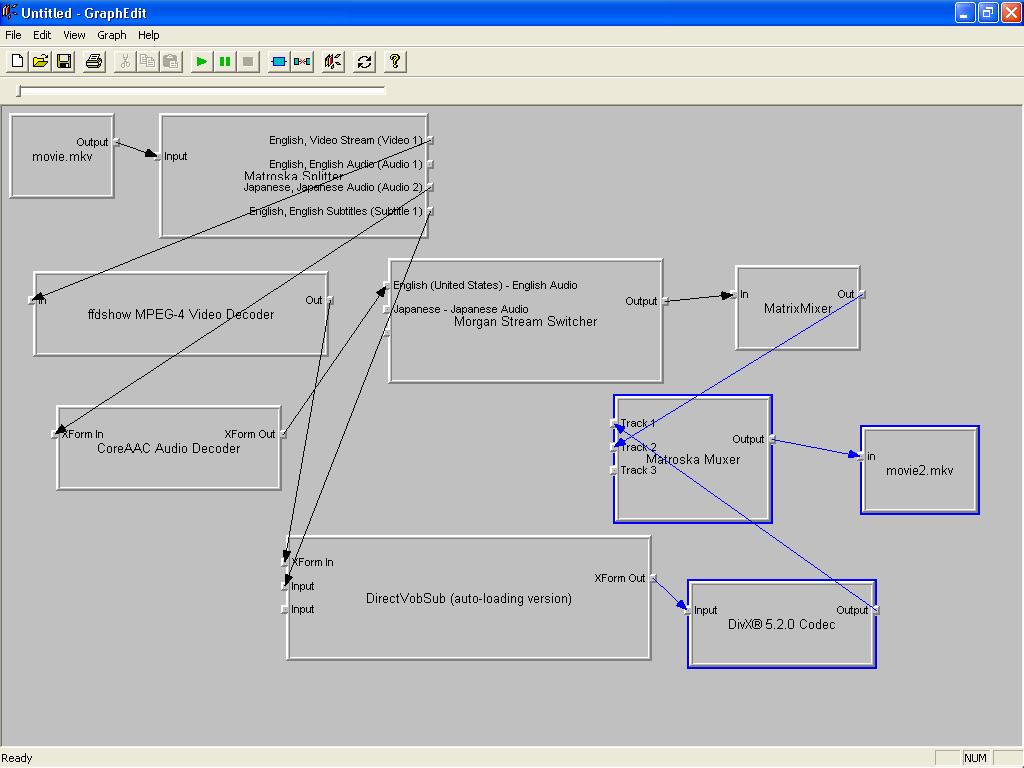The height and width of the screenshot is (768, 1024).
Task: Open the Help menu
Action: [x=148, y=35]
